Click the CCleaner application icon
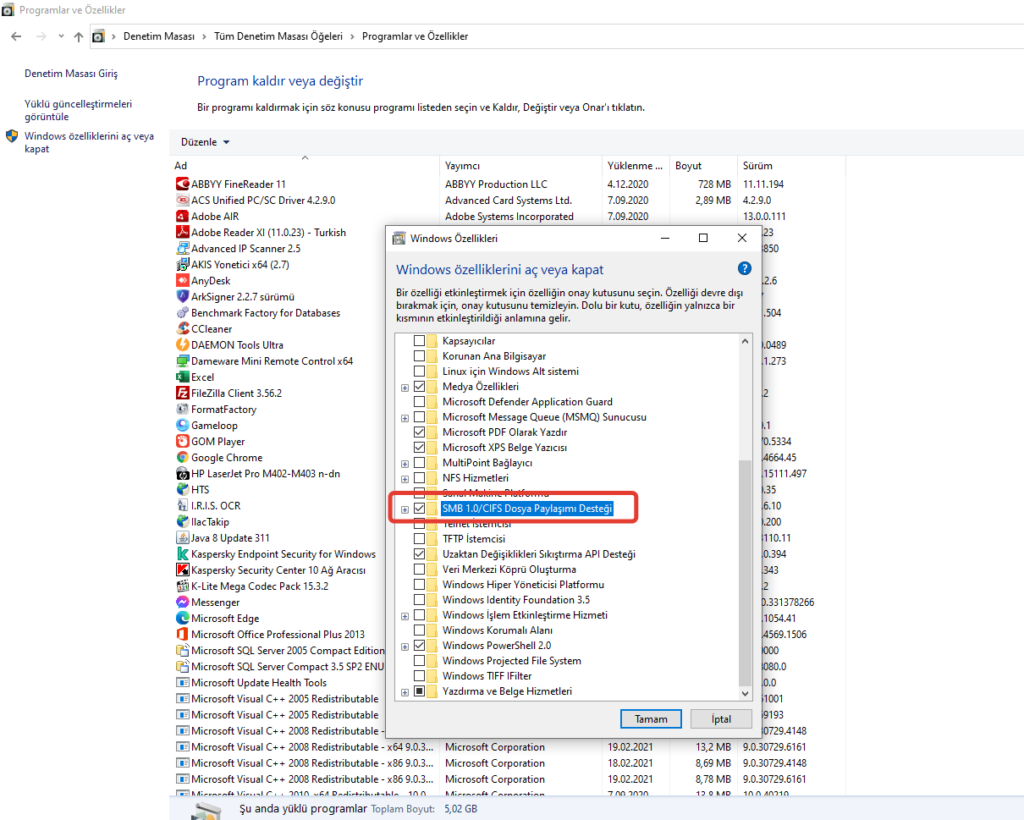Screen dimensions: 1024x820 [181, 328]
